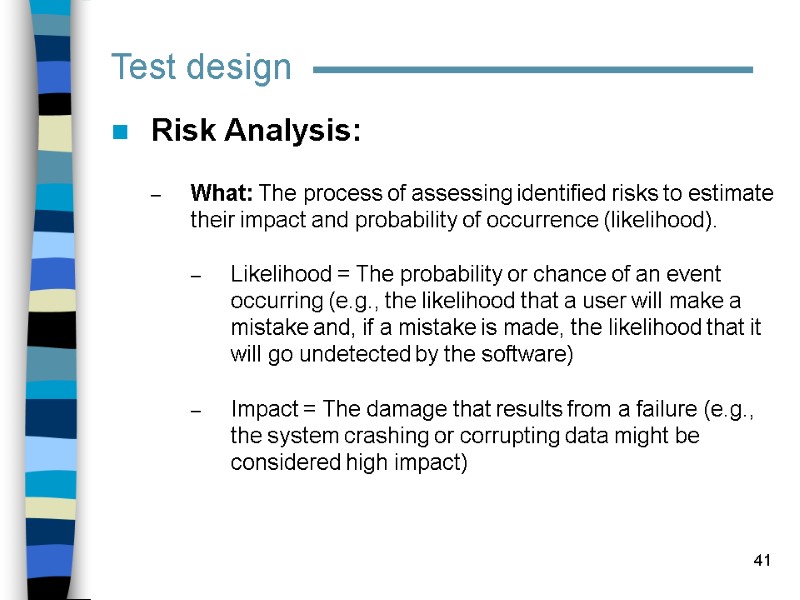This screenshot has height=600, width=800.
Task: Click the horizontal rule beside the title
Action: pos(532,70)
